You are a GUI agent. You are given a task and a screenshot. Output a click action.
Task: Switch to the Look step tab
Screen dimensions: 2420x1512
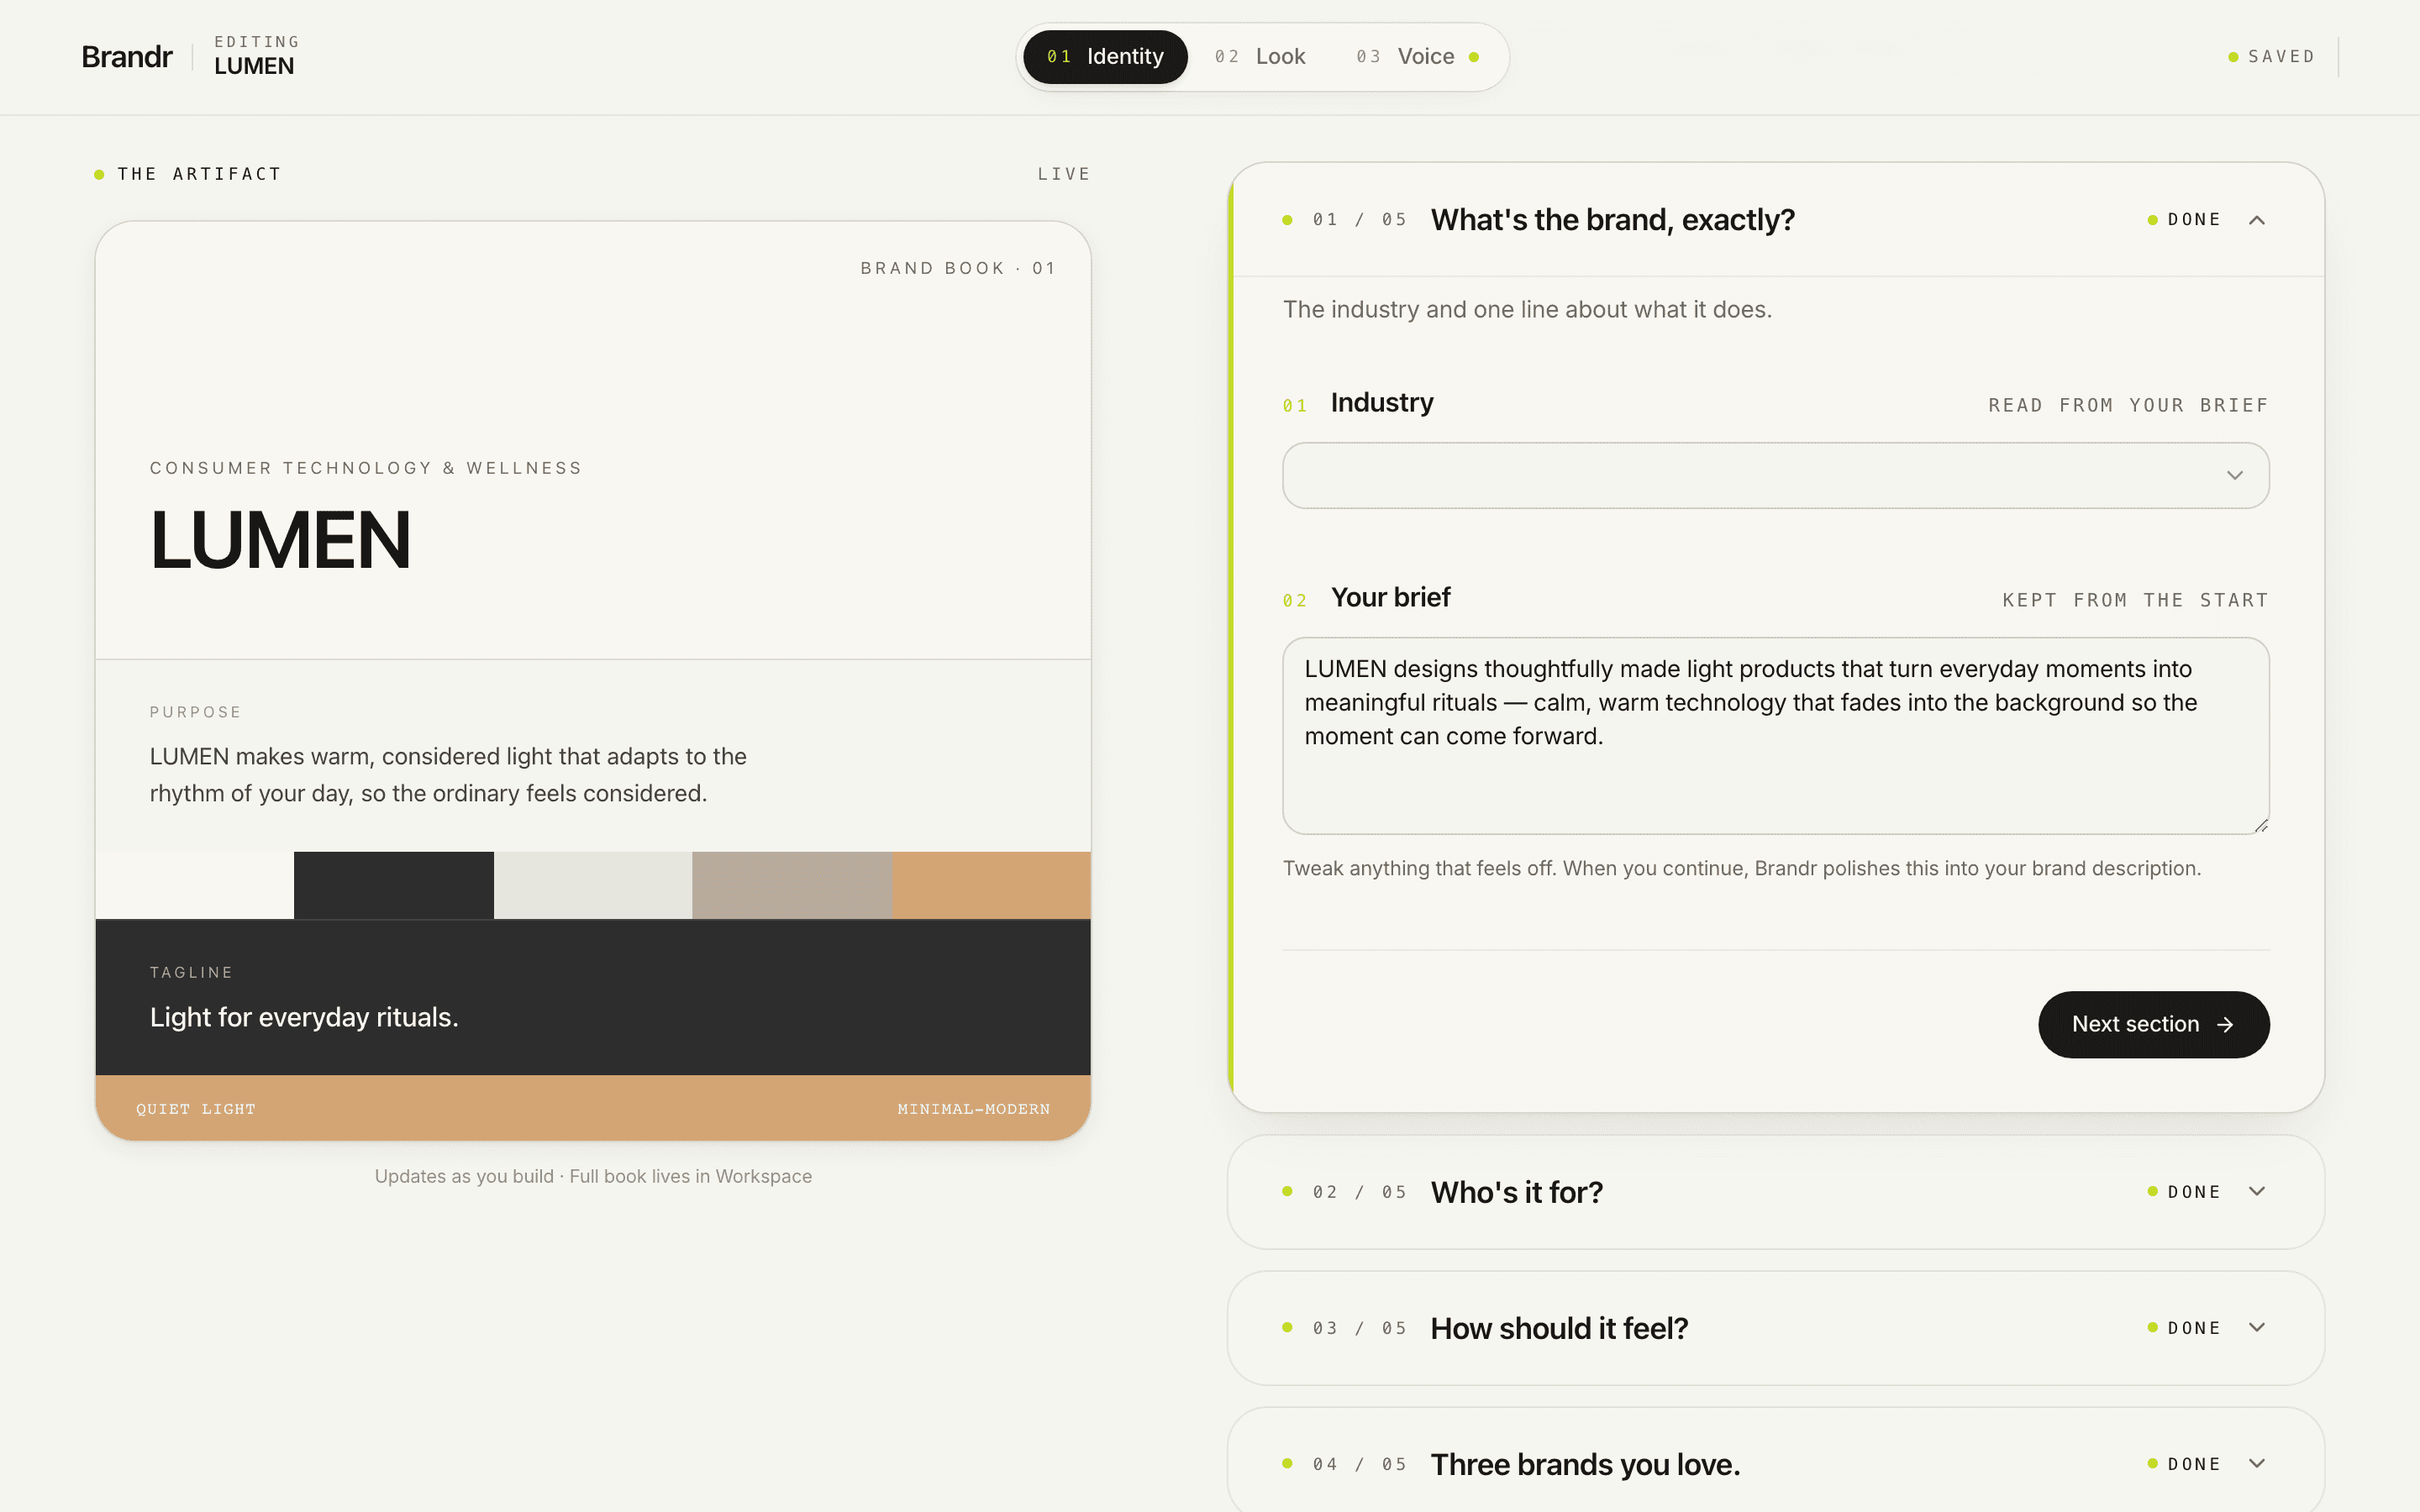tap(1260, 57)
